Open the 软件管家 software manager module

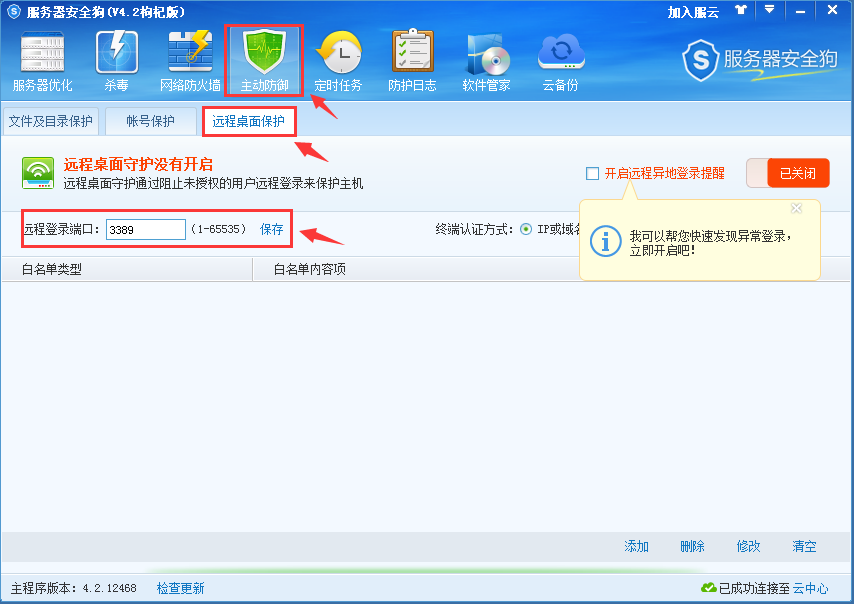[x=486, y=61]
